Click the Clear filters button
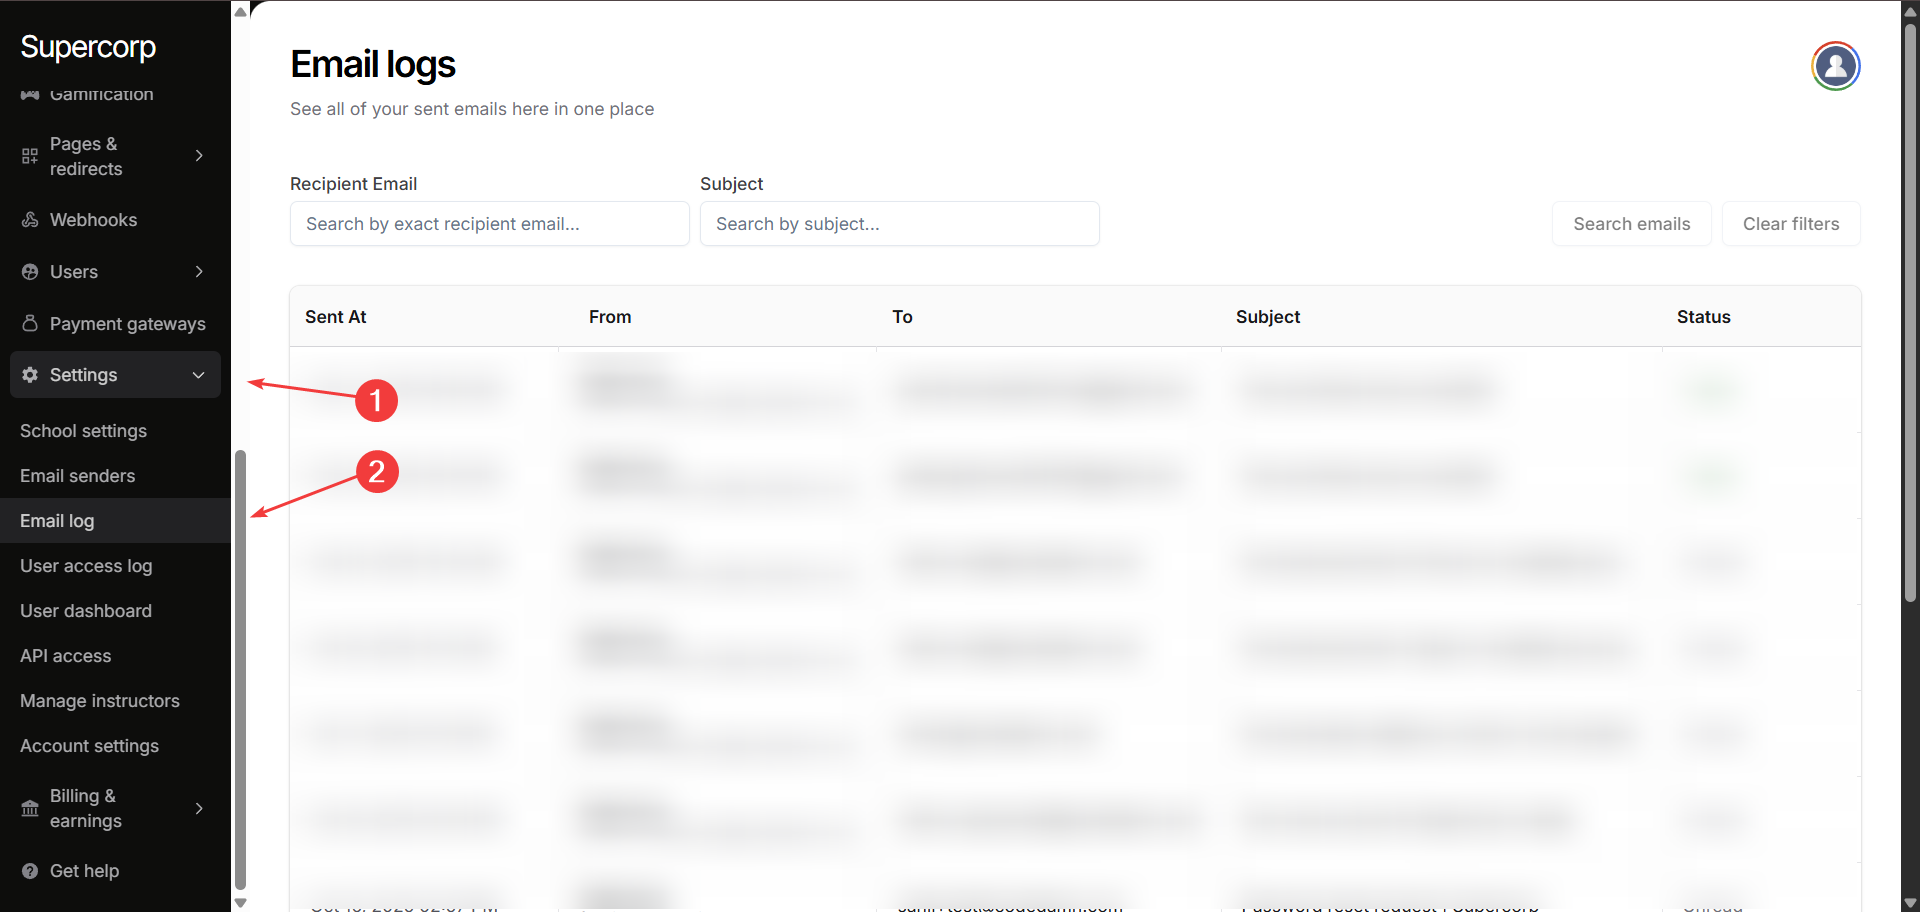 1790,224
